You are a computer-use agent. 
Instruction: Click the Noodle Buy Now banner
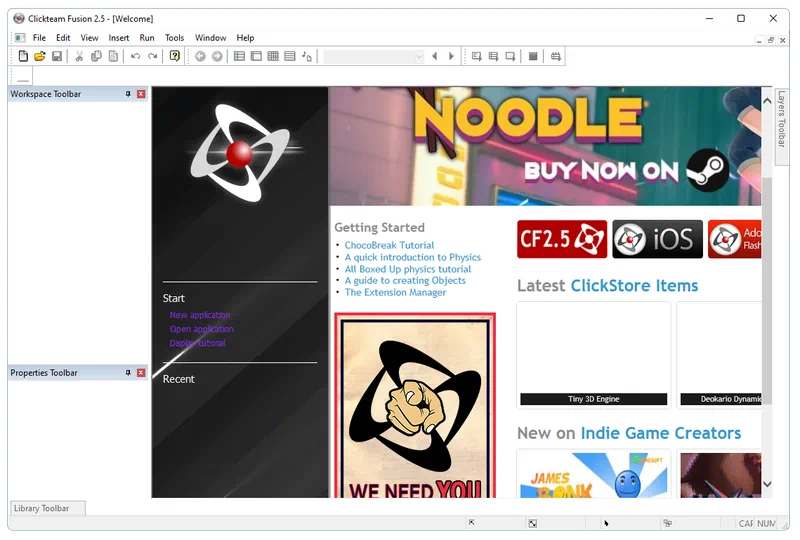pyautogui.click(x=545, y=146)
